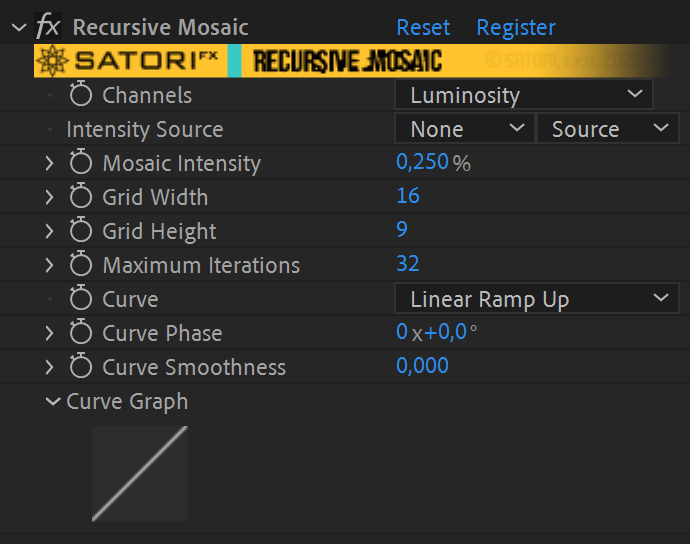Select the Curve Smoothness property label

point(194,368)
